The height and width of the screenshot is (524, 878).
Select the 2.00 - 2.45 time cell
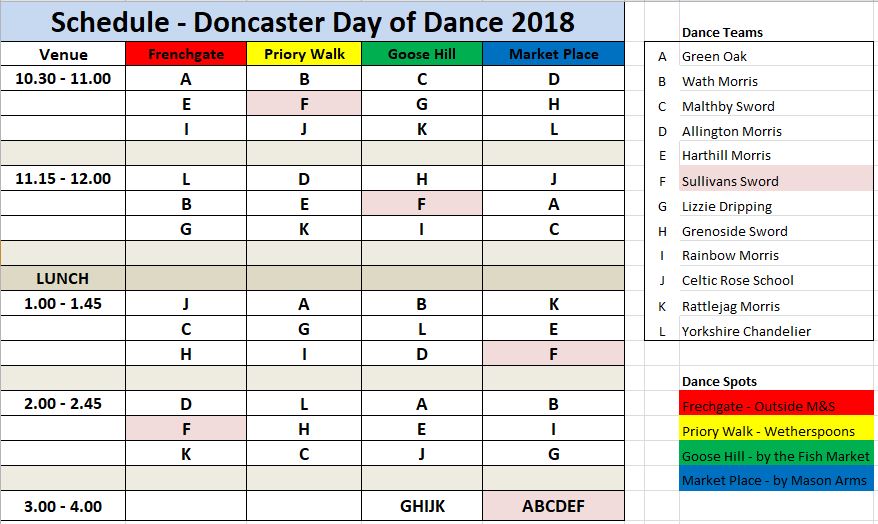pyautogui.click(x=63, y=403)
